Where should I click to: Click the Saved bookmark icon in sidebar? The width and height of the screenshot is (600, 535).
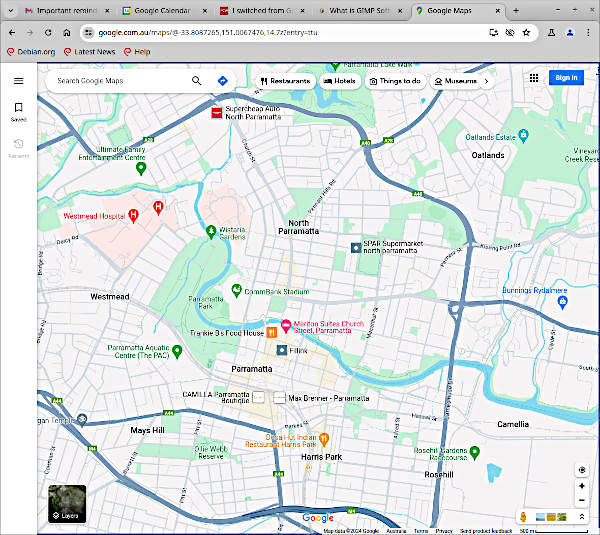pos(18,110)
